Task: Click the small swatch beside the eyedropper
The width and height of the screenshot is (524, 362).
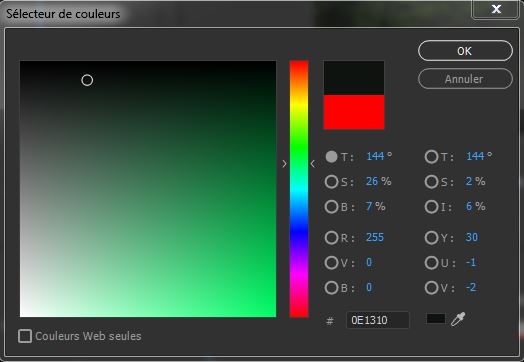Action: pyautogui.click(x=436, y=319)
